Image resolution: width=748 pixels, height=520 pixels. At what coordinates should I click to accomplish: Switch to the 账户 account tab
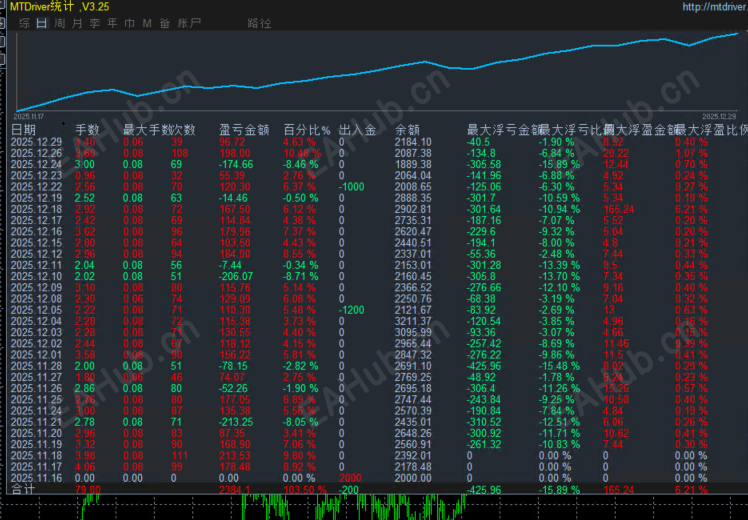pyautogui.click(x=189, y=23)
